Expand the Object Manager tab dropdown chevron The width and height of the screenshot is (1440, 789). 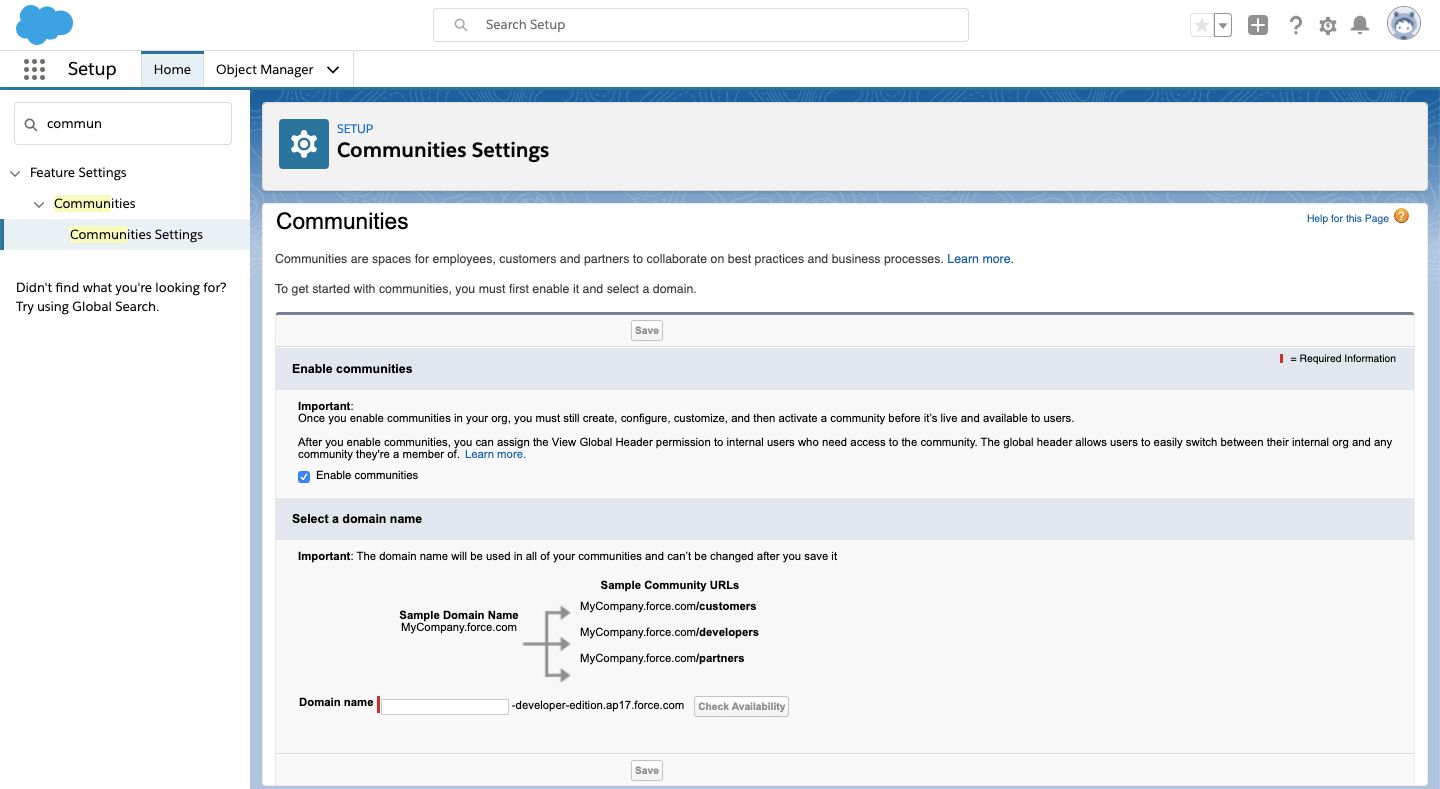coord(333,70)
